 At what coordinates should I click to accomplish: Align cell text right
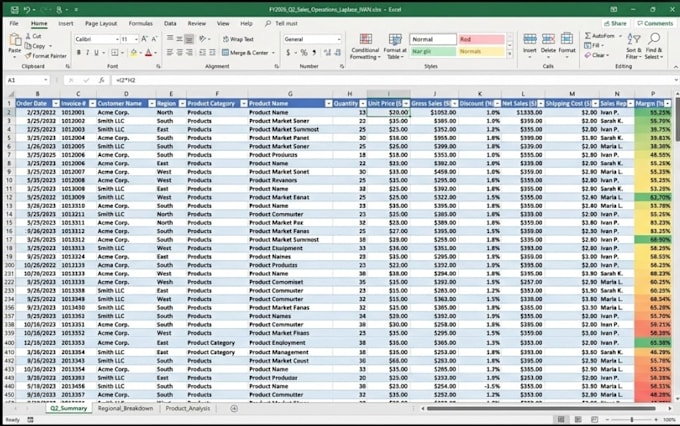189,52
